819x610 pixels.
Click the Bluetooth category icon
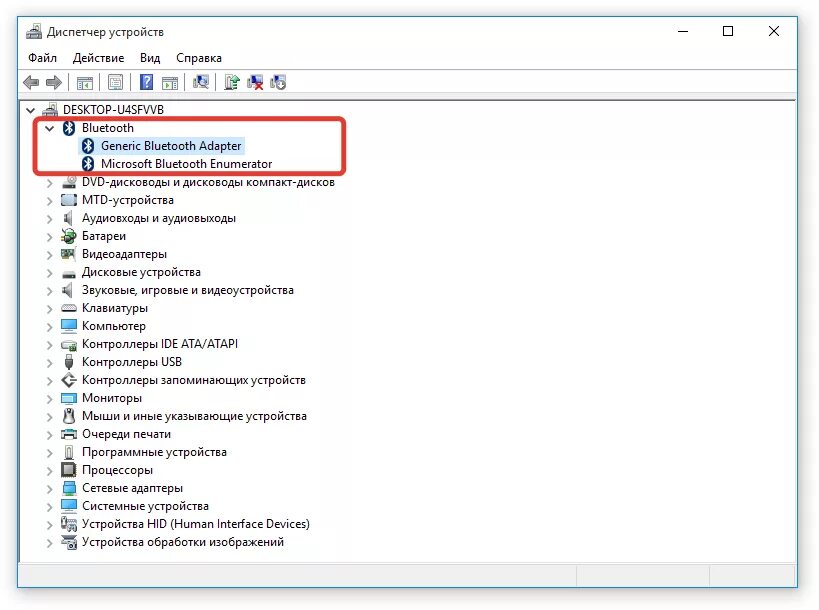(69, 128)
